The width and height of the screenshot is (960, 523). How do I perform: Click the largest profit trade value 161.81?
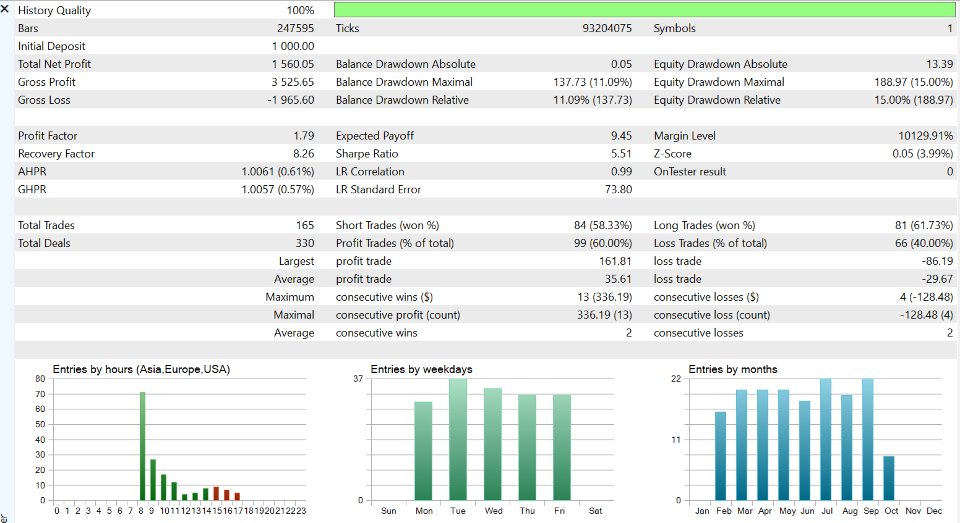pos(615,261)
